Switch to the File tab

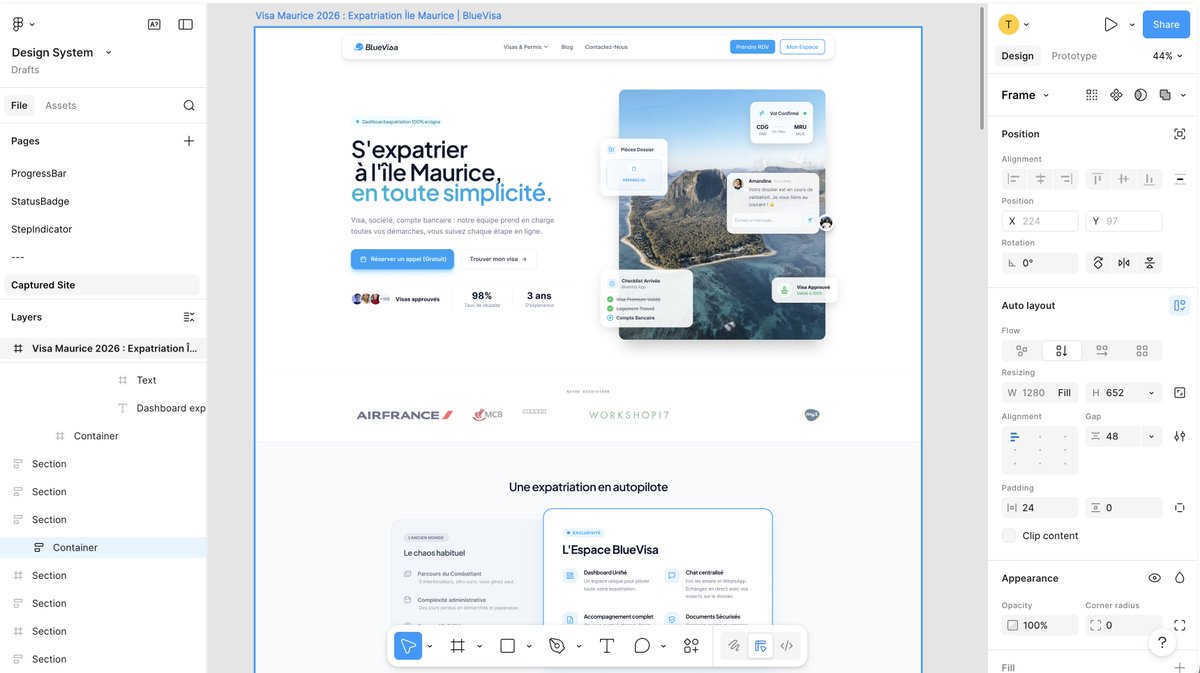[19, 105]
